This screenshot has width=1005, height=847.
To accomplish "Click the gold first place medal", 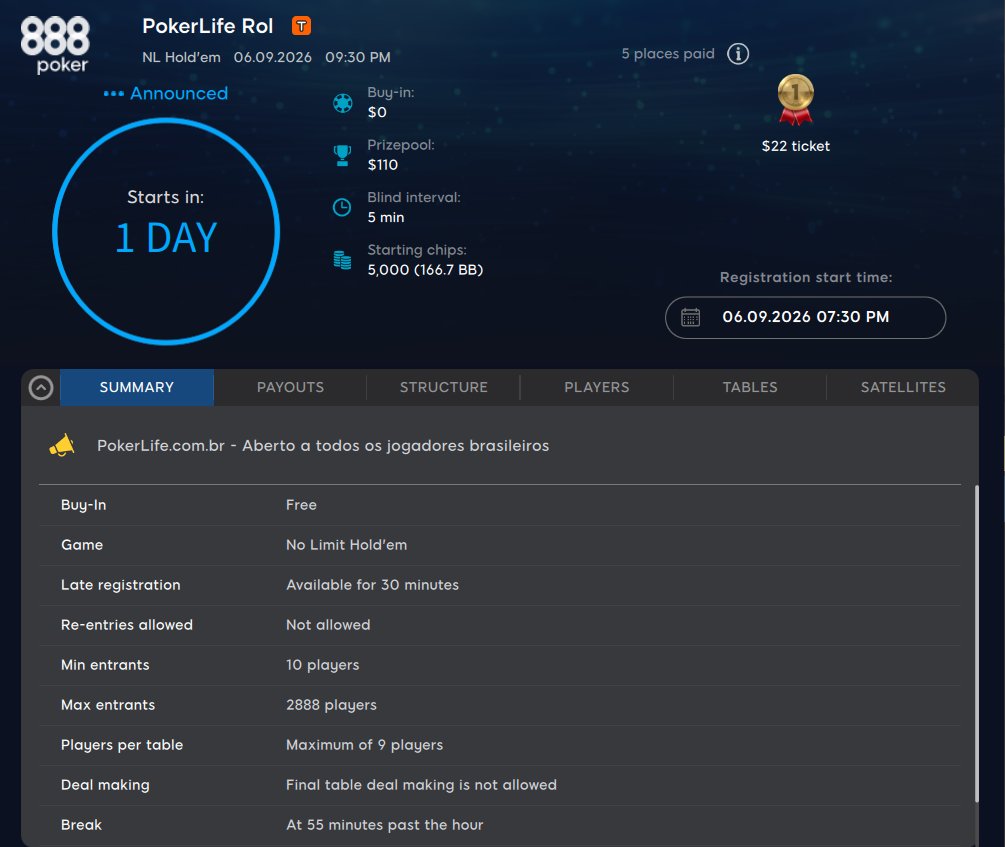I will pyautogui.click(x=795, y=99).
